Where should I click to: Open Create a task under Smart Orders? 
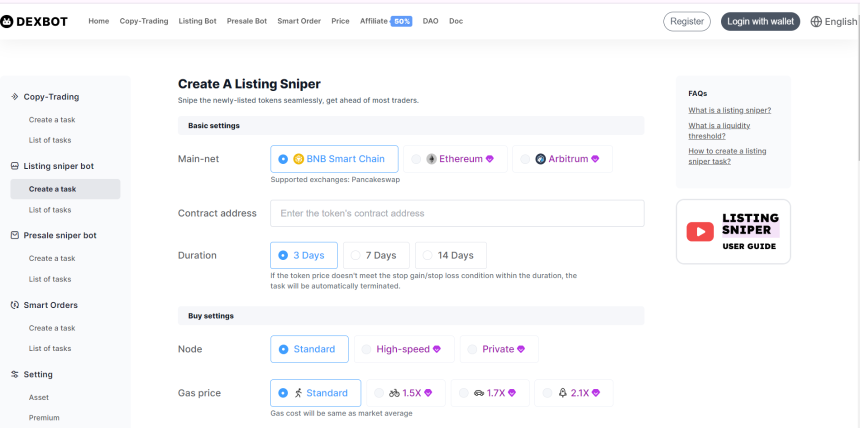click(52, 328)
